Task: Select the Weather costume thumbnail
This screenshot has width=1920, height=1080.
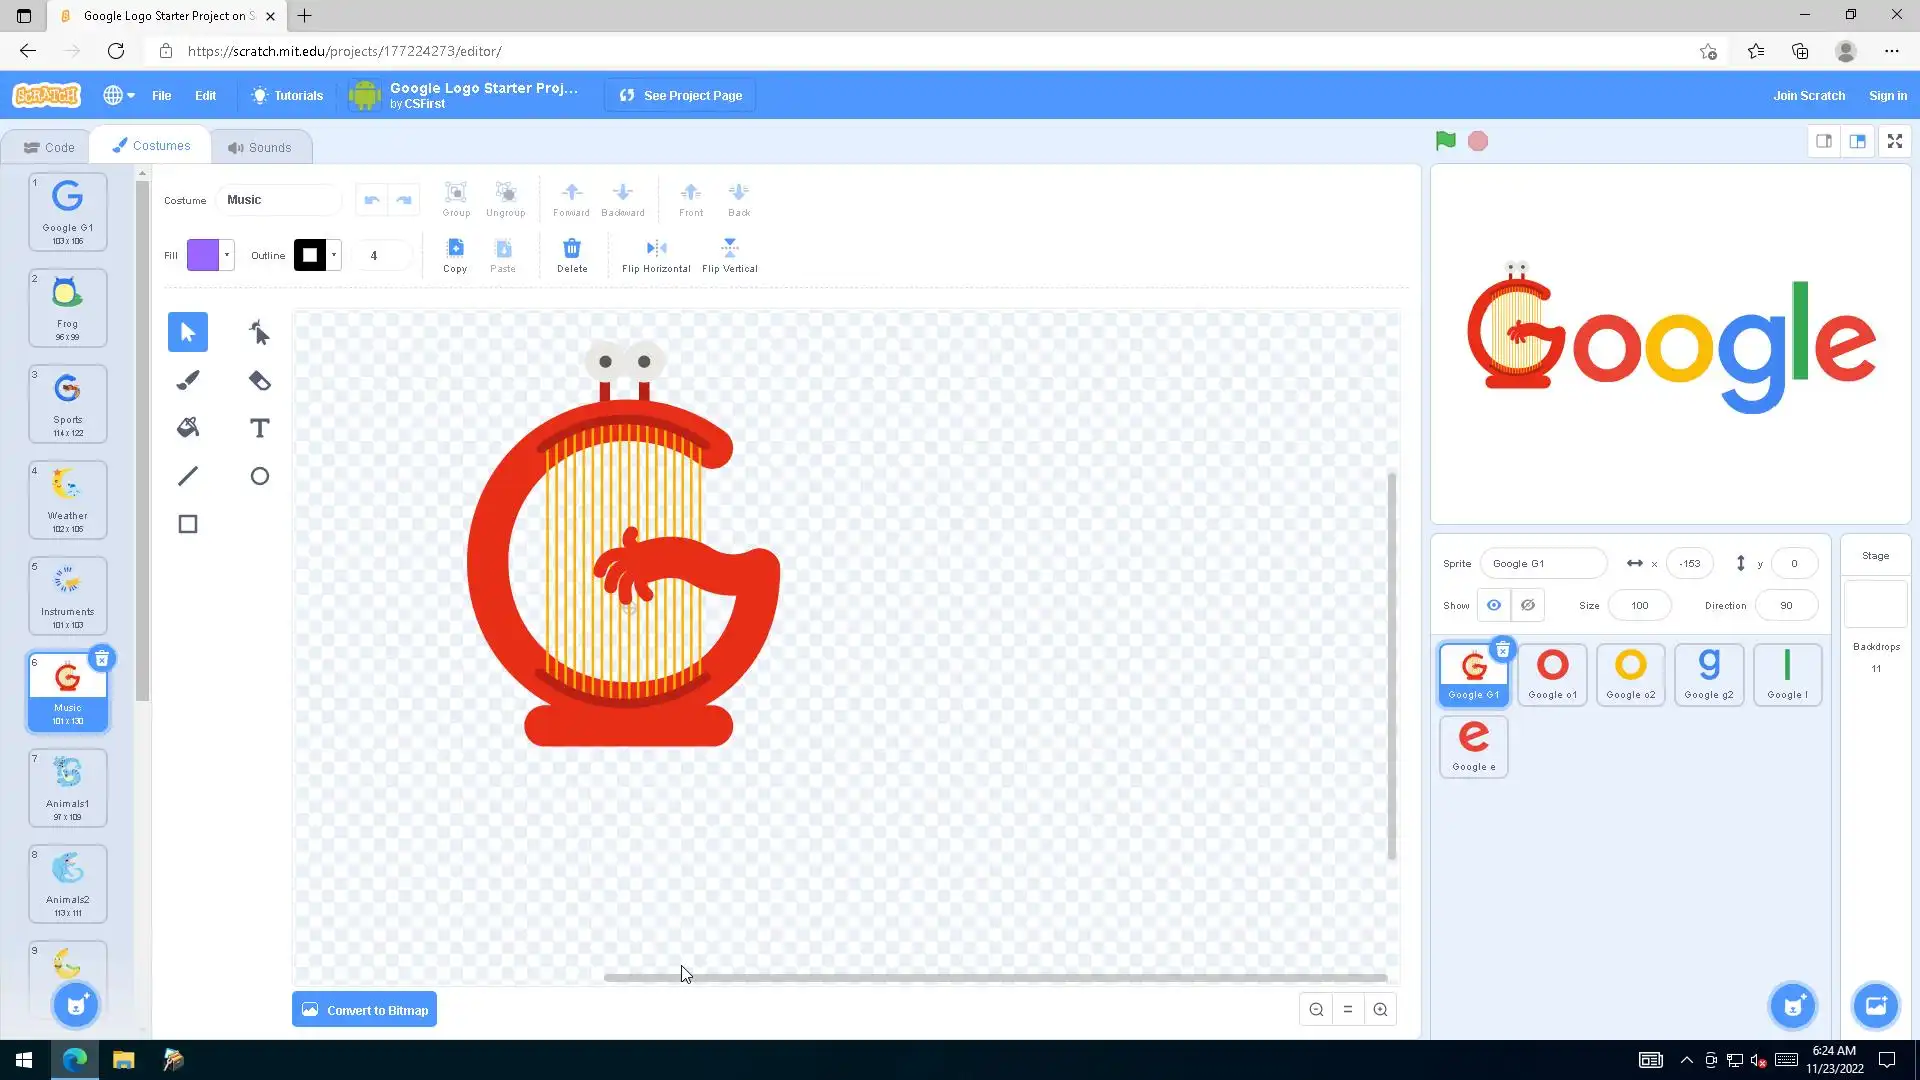Action: (67, 499)
